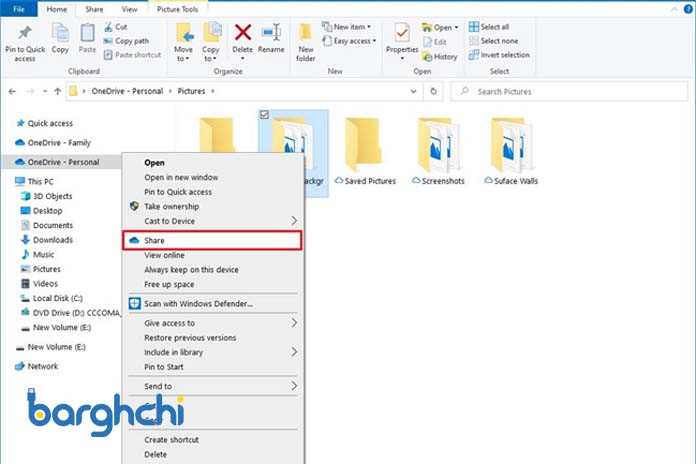Click the Open button in Open group
Viewport: 696px width, 464px height.
coord(440,27)
